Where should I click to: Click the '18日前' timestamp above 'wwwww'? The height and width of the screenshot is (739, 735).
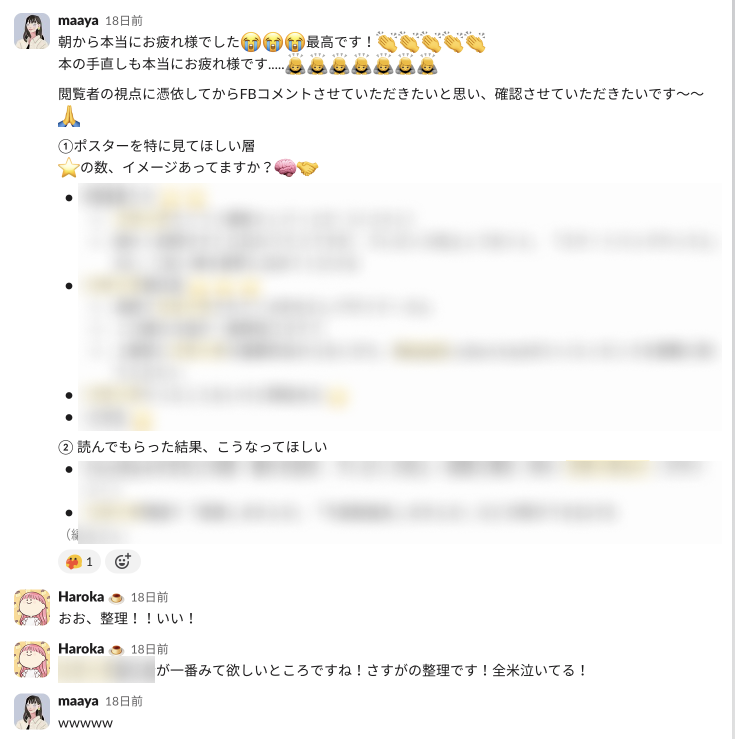tap(123, 701)
